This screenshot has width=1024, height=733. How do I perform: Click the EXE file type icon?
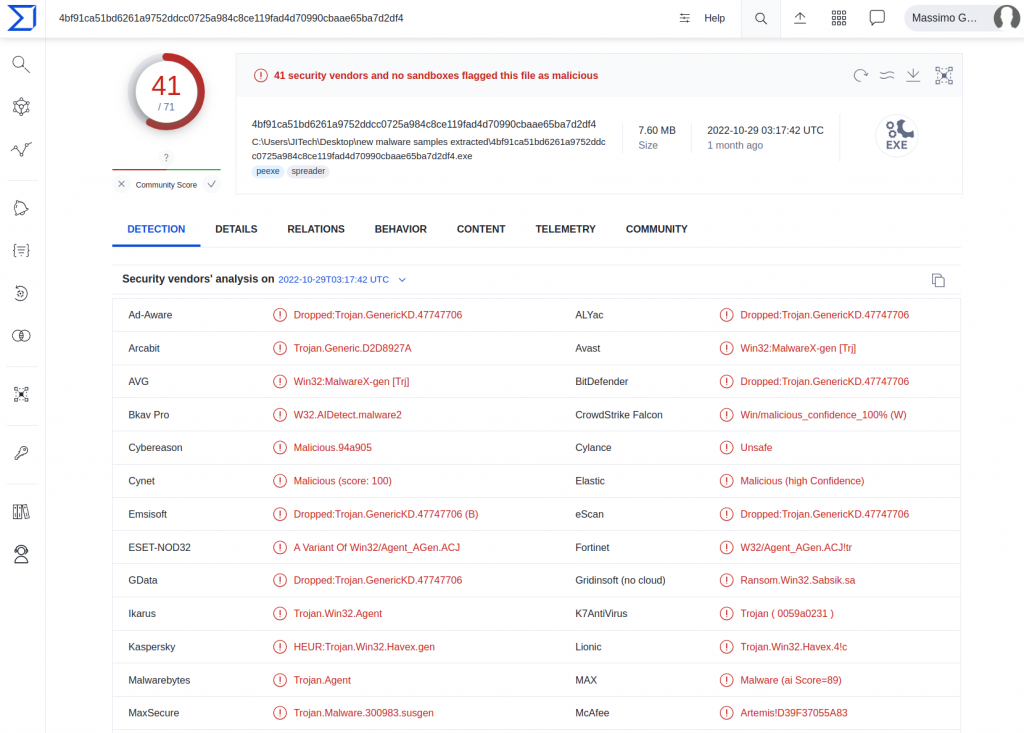[x=897, y=136]
